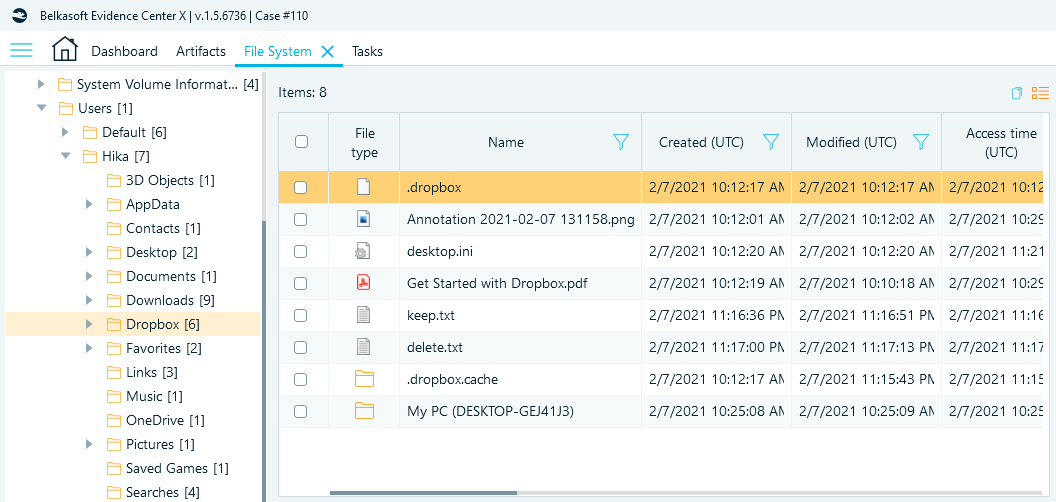Screen dimensions: 1056x502
Task: Open the Dashboard tab
Action: pos(125,51)
